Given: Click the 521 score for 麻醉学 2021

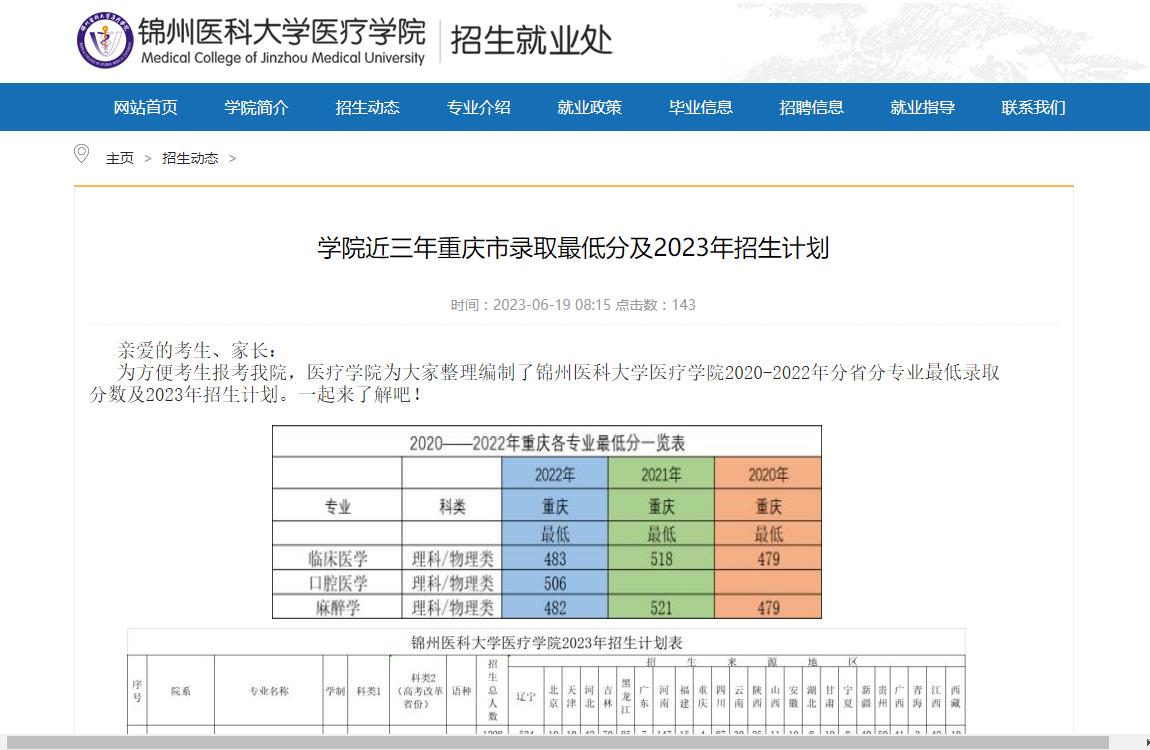Looking at the screenshot, I should (x=661, y=608).
